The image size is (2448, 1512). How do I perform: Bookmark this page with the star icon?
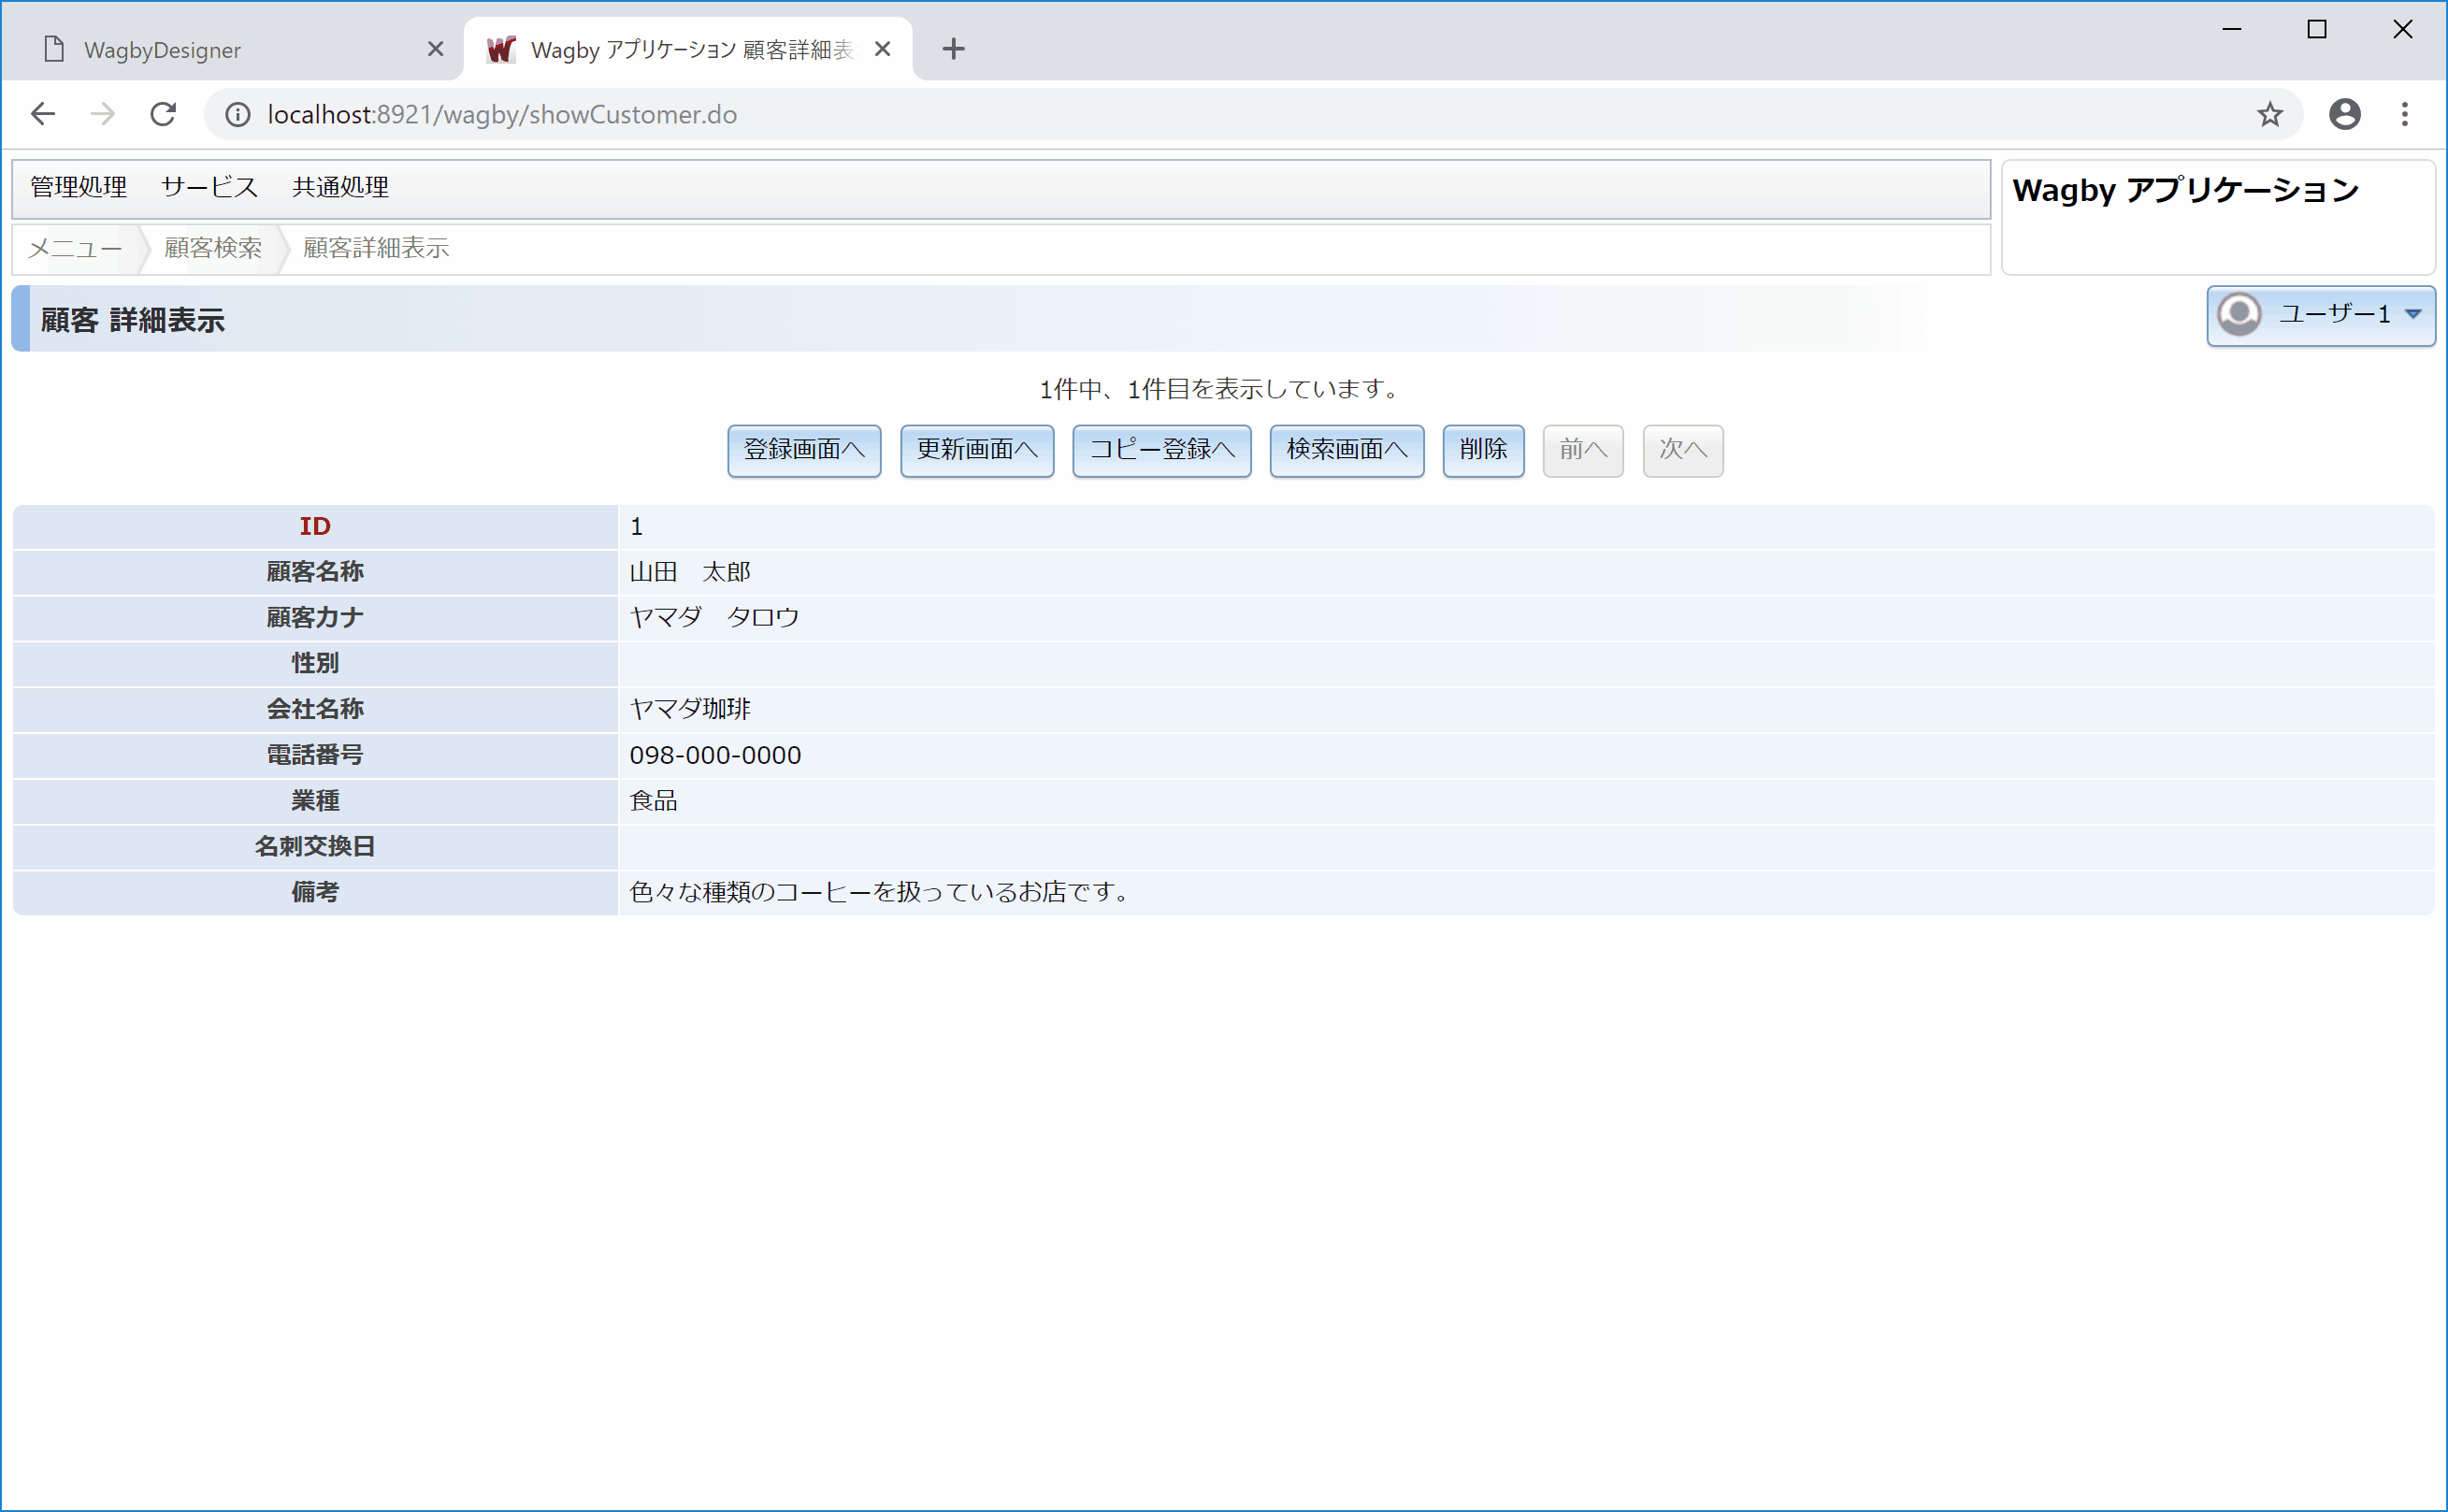pyautogui.click(x=2270, y=114)
